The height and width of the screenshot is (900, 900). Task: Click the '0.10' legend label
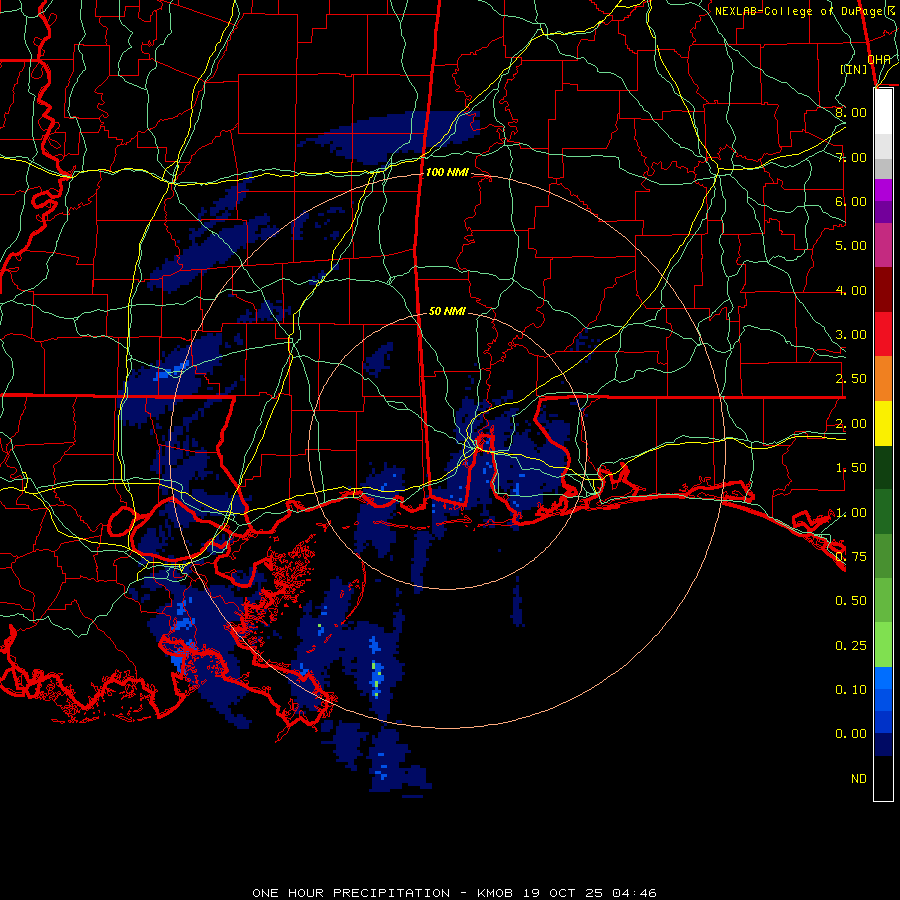[851, 690]
